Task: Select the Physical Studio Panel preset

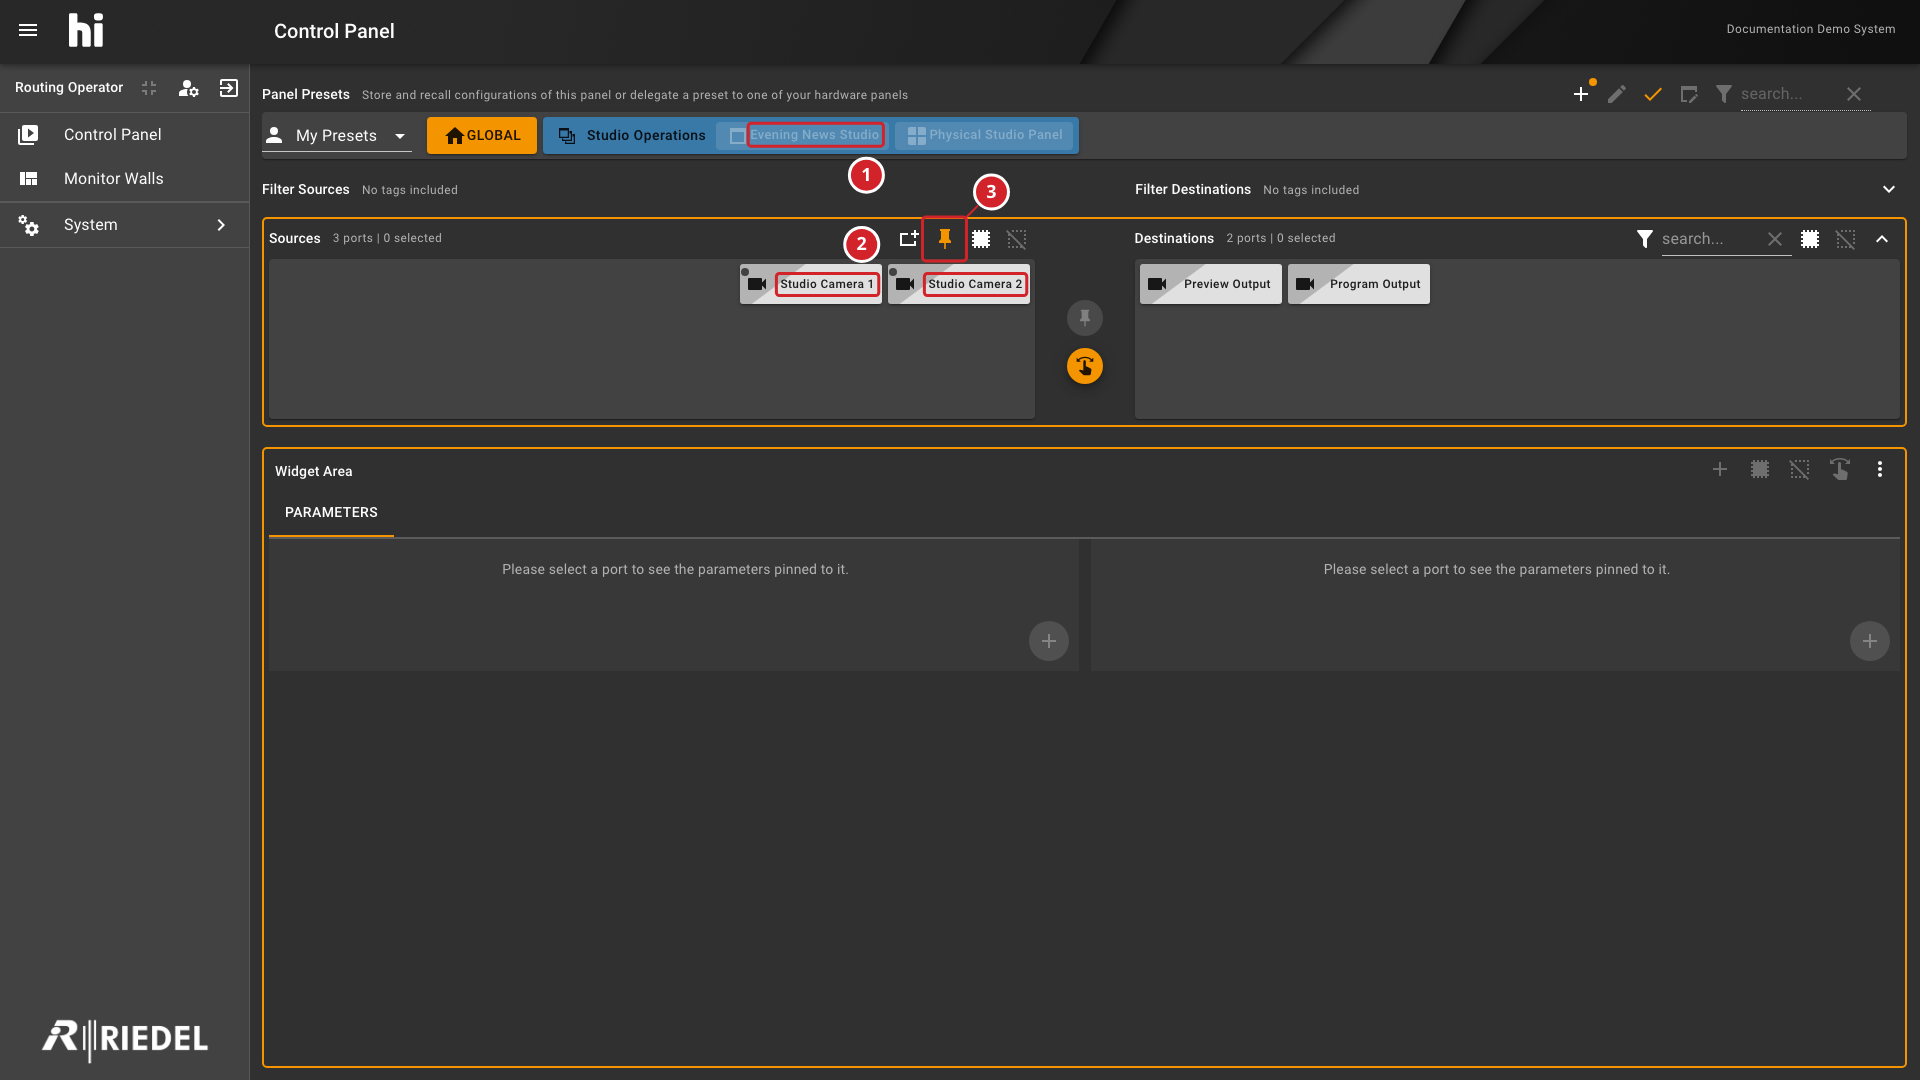Action: click(986, 135)
